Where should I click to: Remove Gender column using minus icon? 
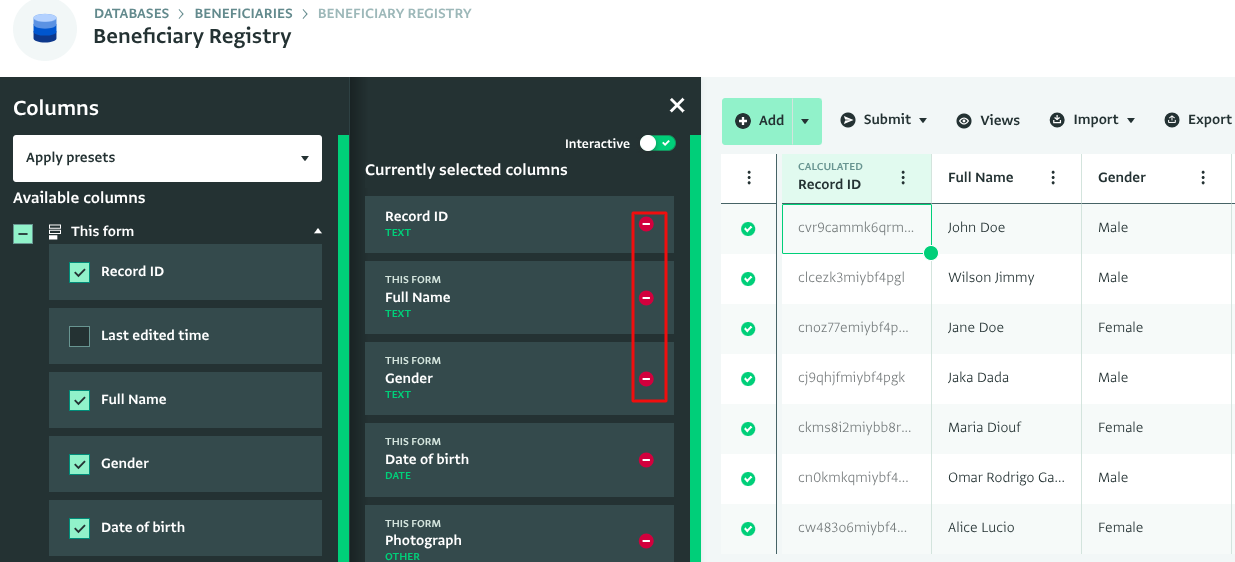(646, 379)
